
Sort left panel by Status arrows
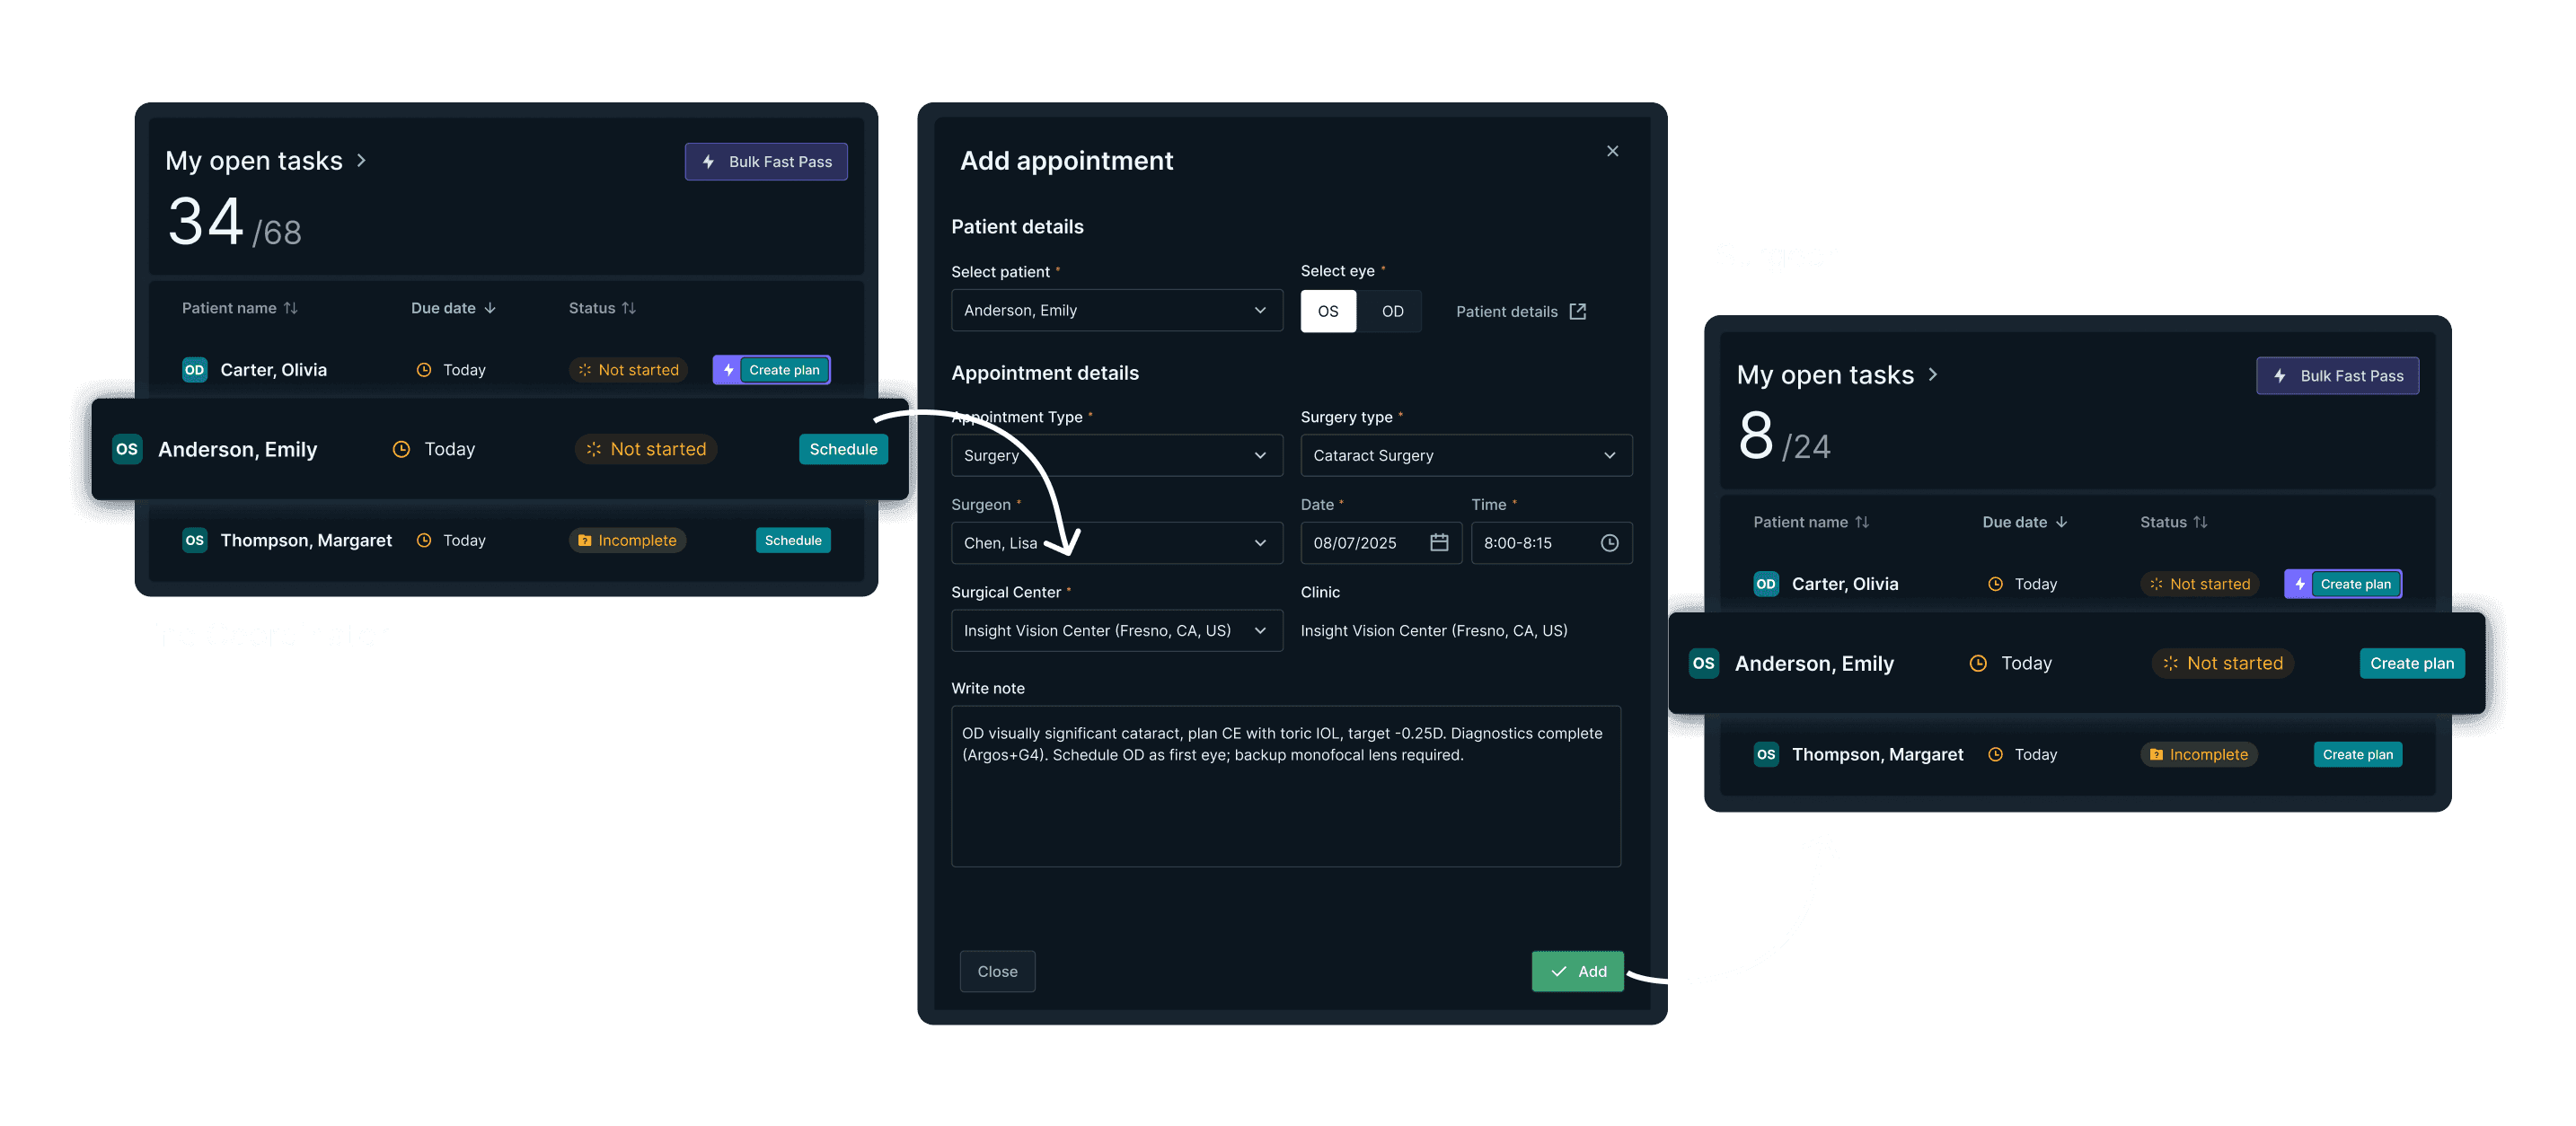[x=629, y=308]
